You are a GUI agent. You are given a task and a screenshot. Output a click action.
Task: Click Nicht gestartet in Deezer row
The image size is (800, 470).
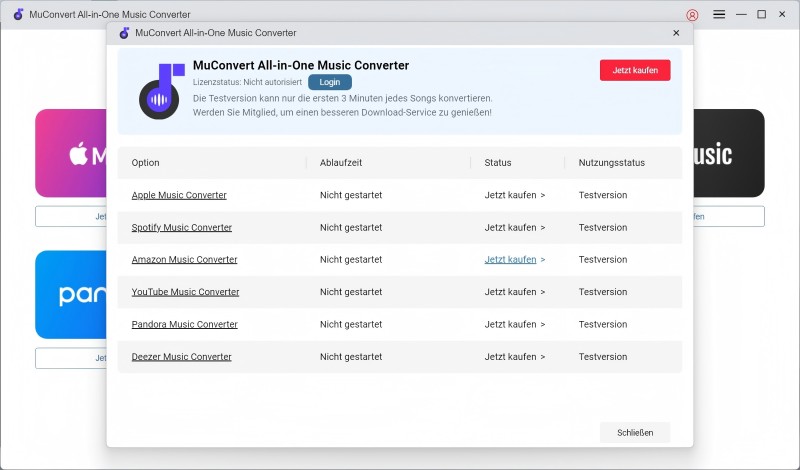click(x=351, y=357)
